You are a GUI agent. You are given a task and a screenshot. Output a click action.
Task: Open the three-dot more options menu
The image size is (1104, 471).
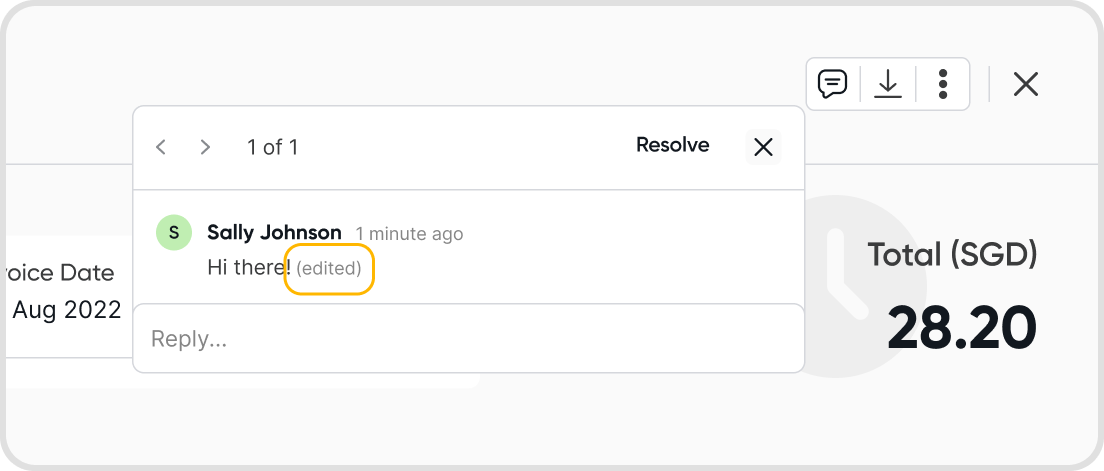pos(942,84)
